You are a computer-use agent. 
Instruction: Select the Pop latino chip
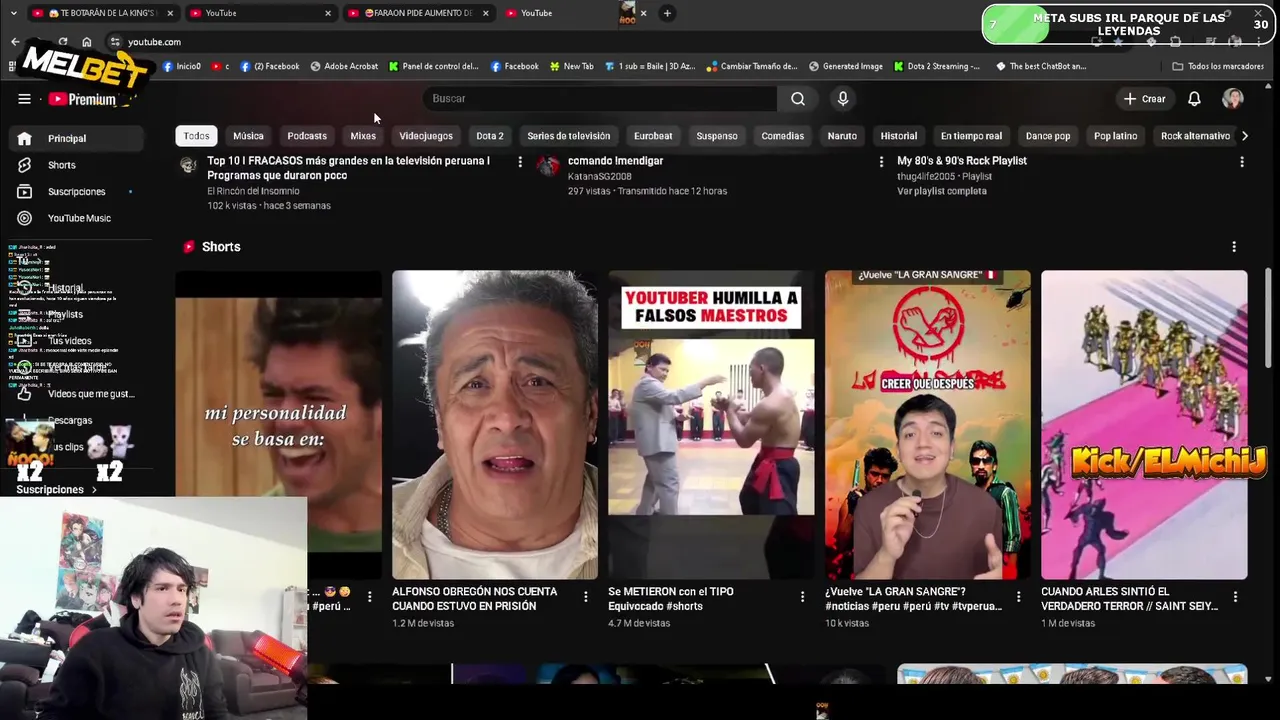tap(1116, 136)
